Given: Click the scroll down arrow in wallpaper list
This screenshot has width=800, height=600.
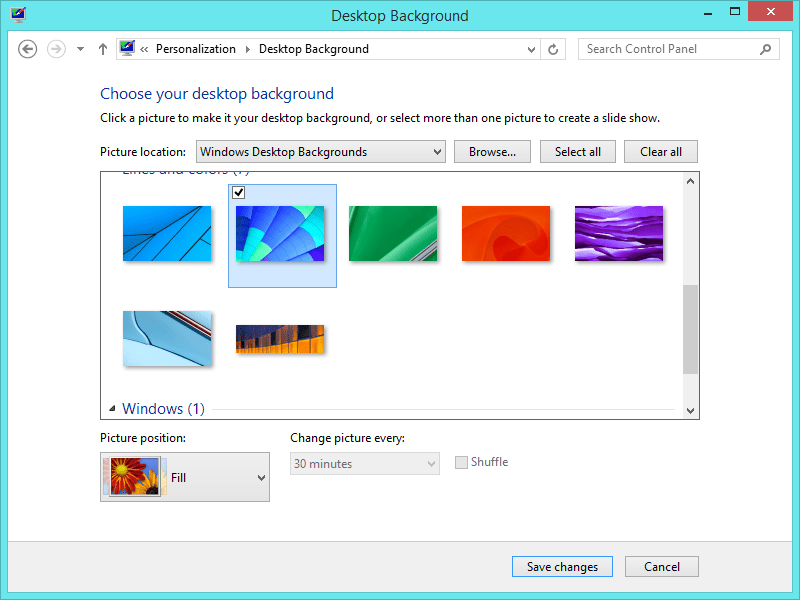Looking at the screenshot, I should pos(689,410).
